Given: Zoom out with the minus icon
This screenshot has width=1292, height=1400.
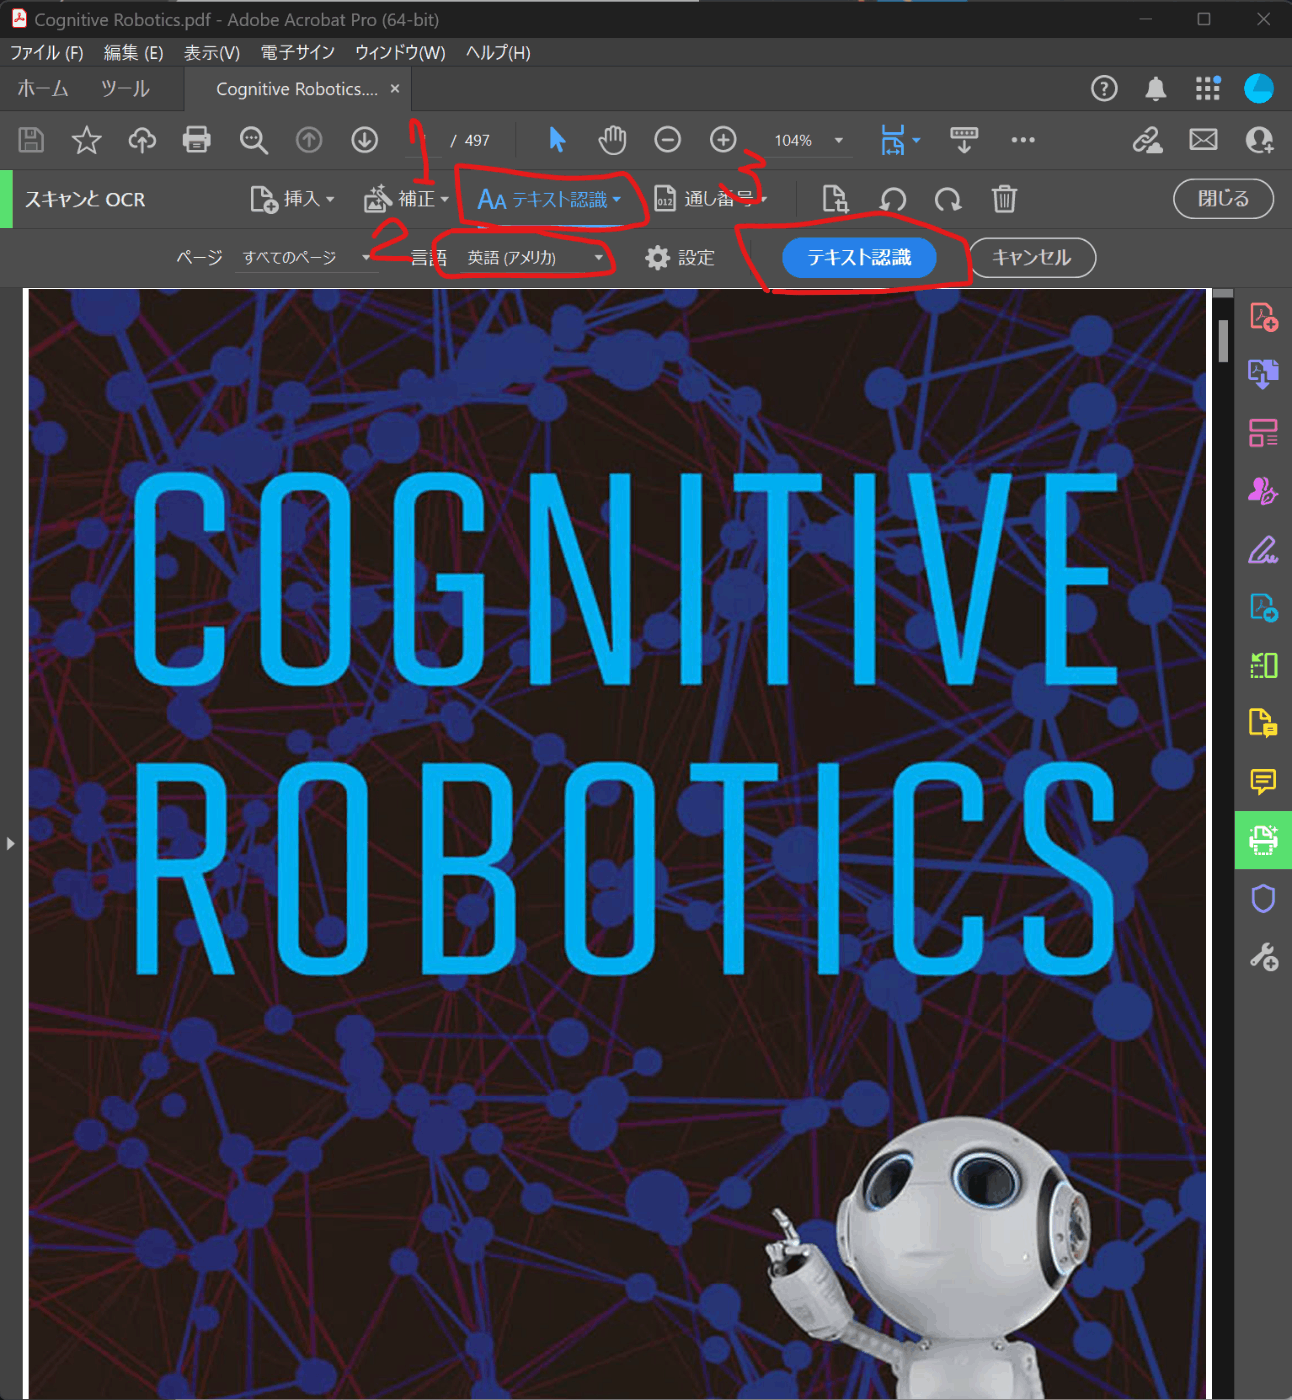Looking at the screenshot, I should click(x=667, y=140).
